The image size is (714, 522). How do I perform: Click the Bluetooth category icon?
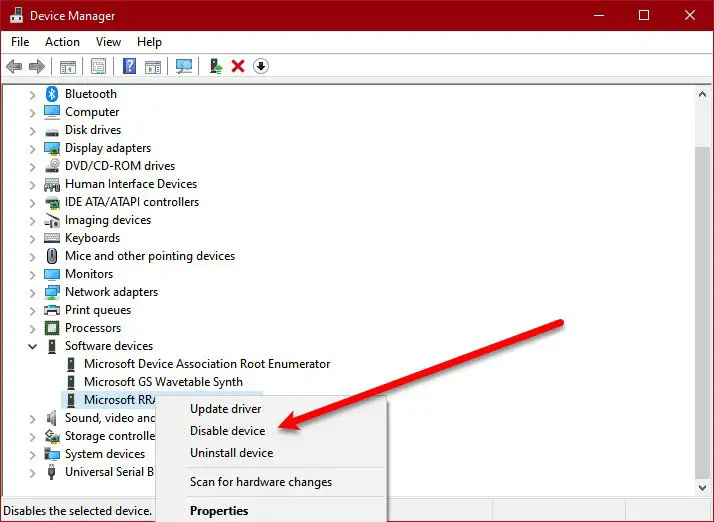pyautogui.click(x=52, y=94)
